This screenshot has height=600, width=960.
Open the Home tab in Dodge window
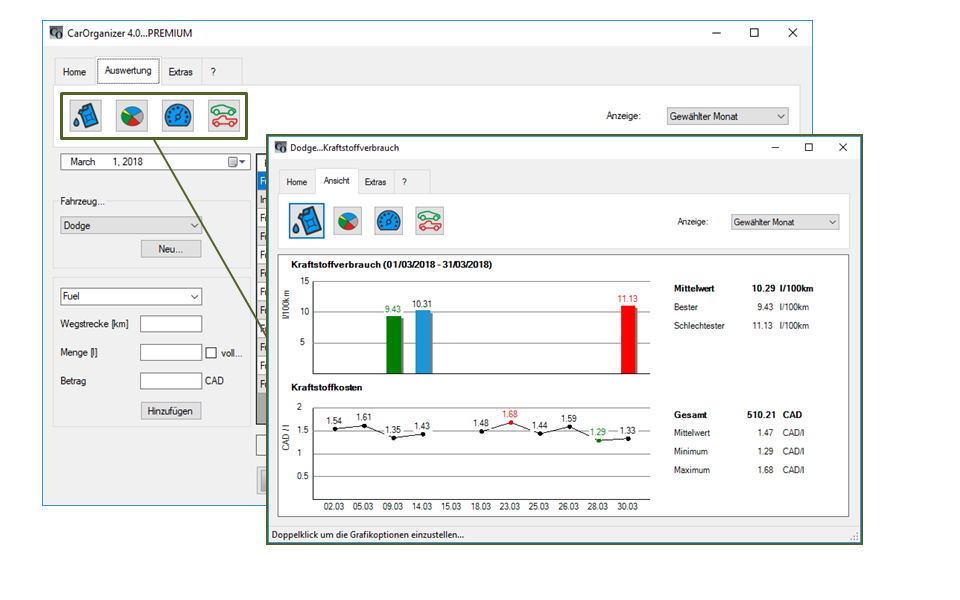coord(297,182)
